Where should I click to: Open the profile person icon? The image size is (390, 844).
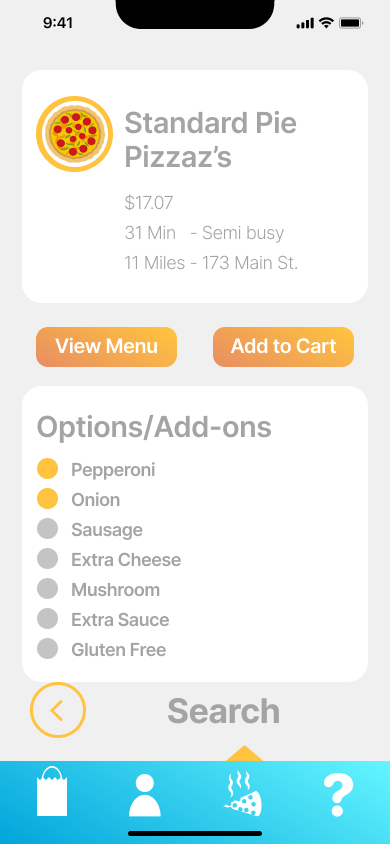[145, 796]
